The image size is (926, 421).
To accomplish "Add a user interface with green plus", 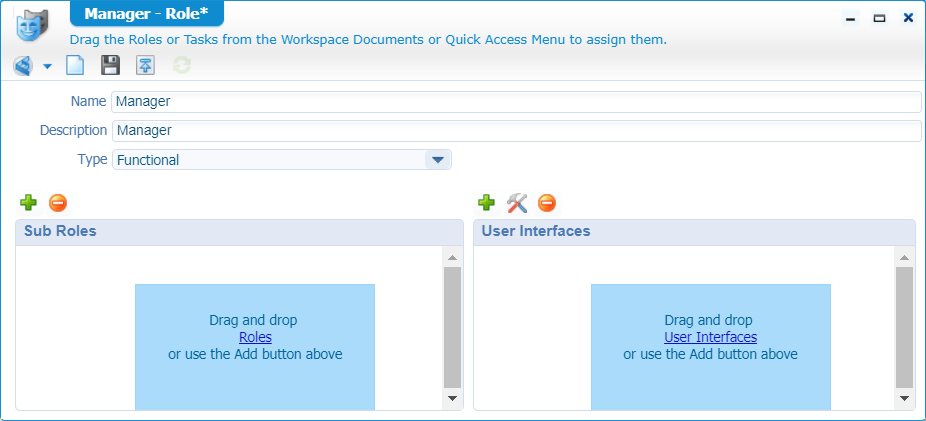I will (486, 203).
